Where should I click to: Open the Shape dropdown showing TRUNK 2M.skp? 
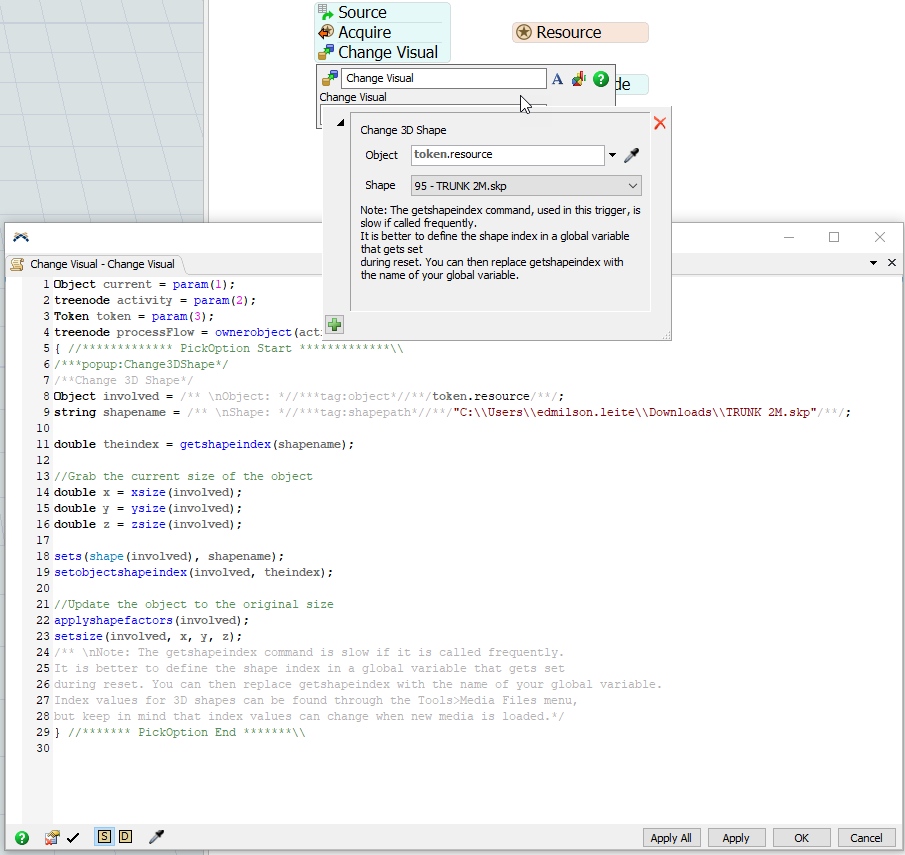coord(526,185)
